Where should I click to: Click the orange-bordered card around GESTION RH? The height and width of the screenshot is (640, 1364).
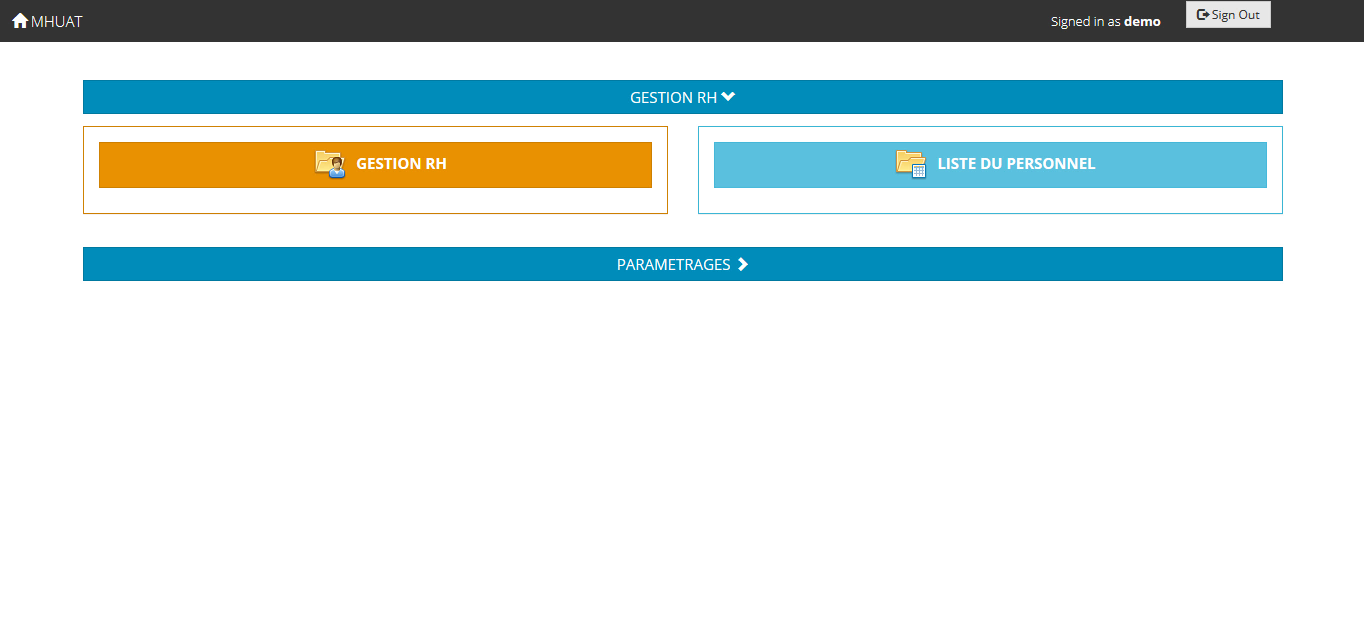(375, 201)
